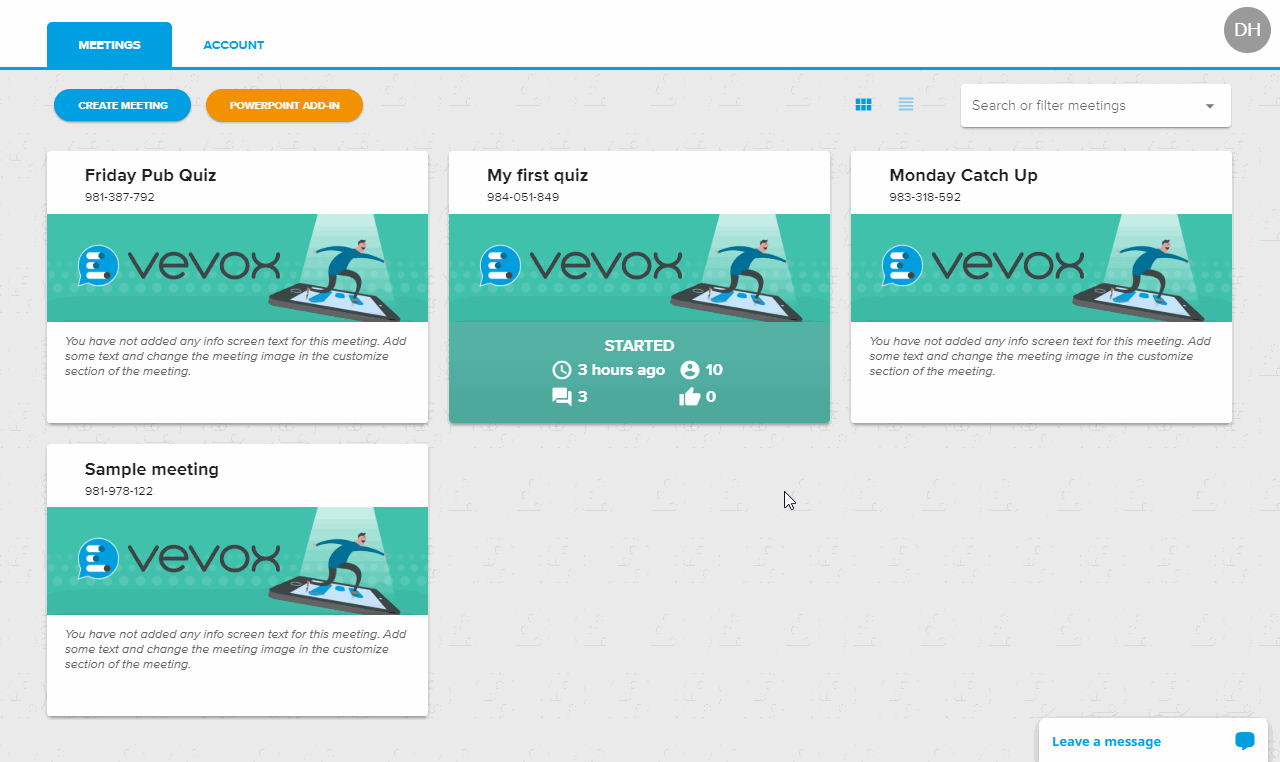The height and width of the screenshot is (762, 1280).
Task: Click the thumbs-up icon next to 0
Action: coord(689,397)
